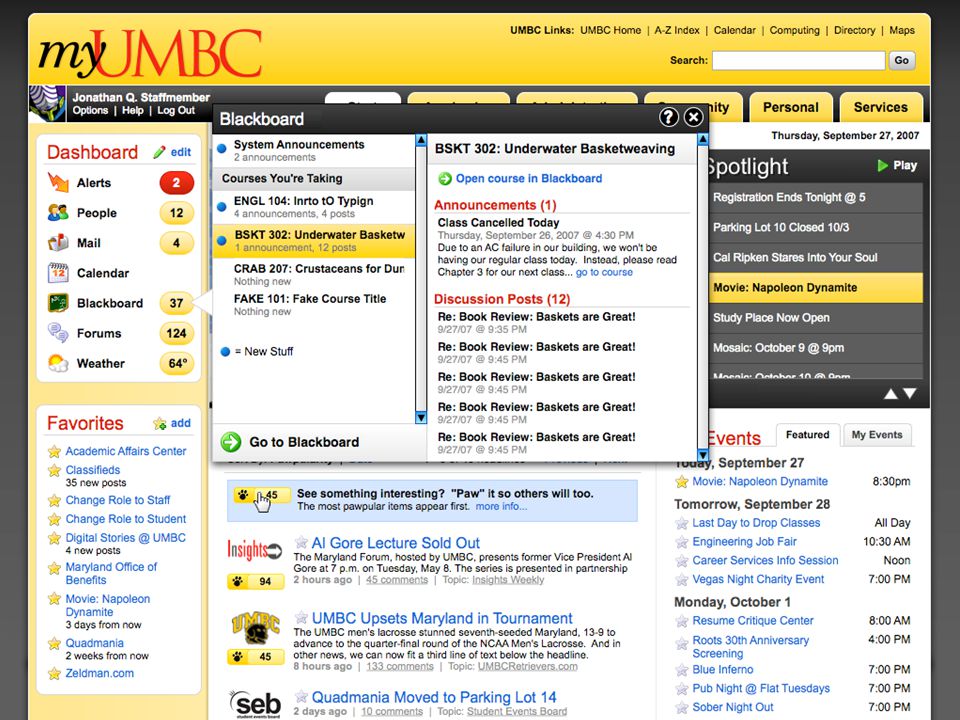Click the Alerts count badge showing 2
This screenshot has height=720, width=960.
click(176, 182)
